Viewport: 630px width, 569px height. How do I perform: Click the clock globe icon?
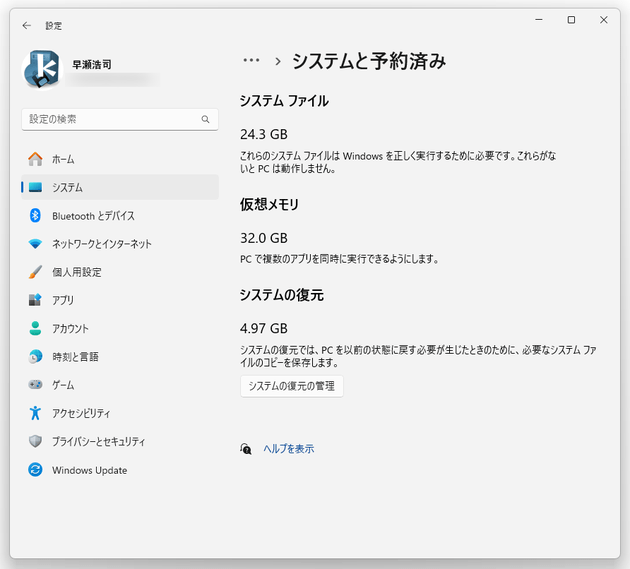point(35,357)
